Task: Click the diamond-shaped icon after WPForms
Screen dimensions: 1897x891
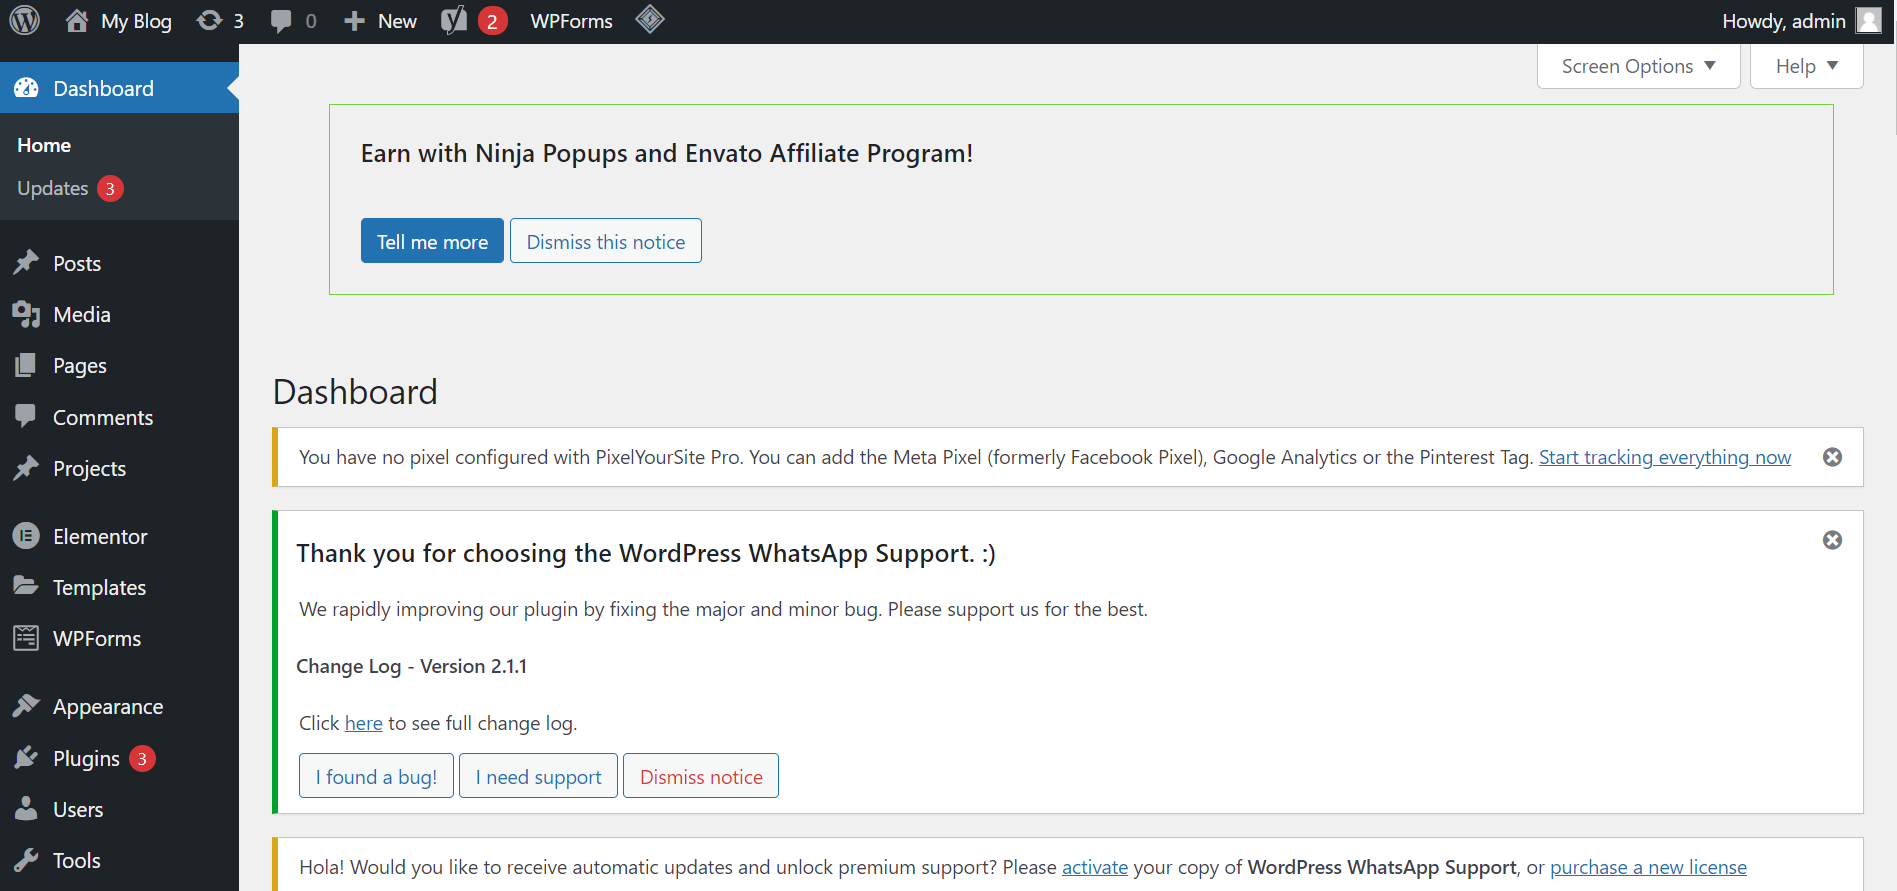Action: pos(650,19)
